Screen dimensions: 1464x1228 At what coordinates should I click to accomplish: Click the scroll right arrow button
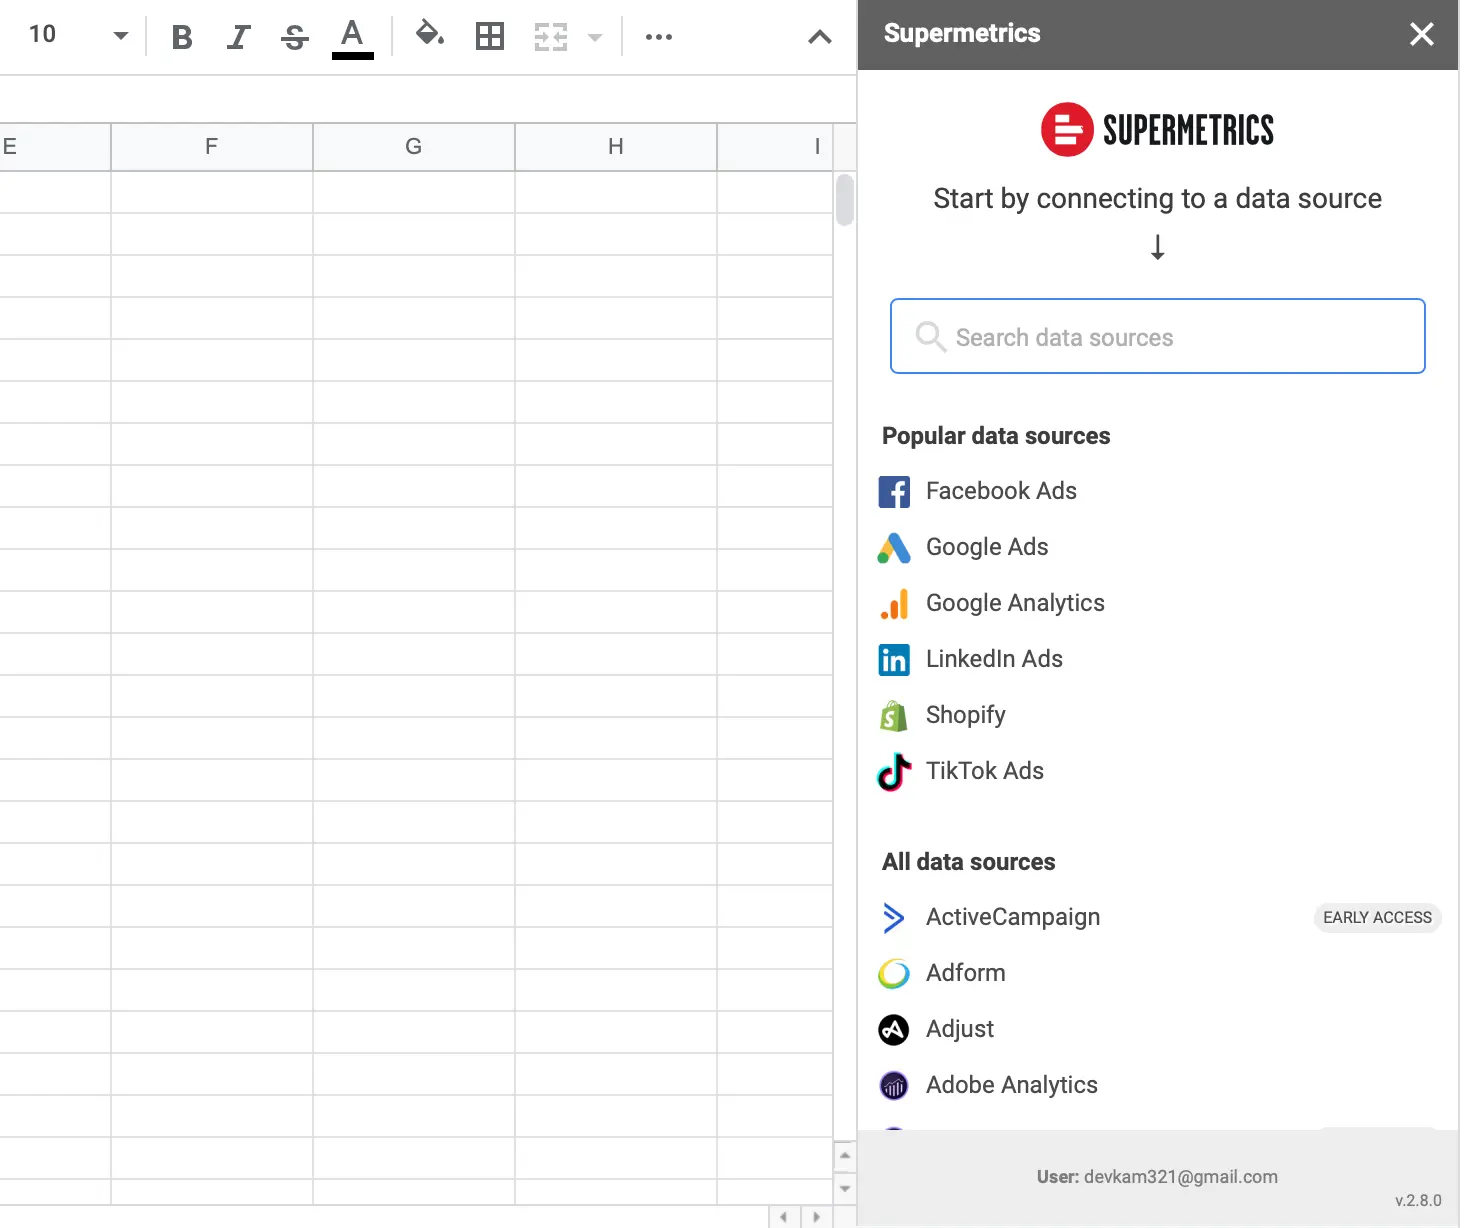coord(816,1217)
